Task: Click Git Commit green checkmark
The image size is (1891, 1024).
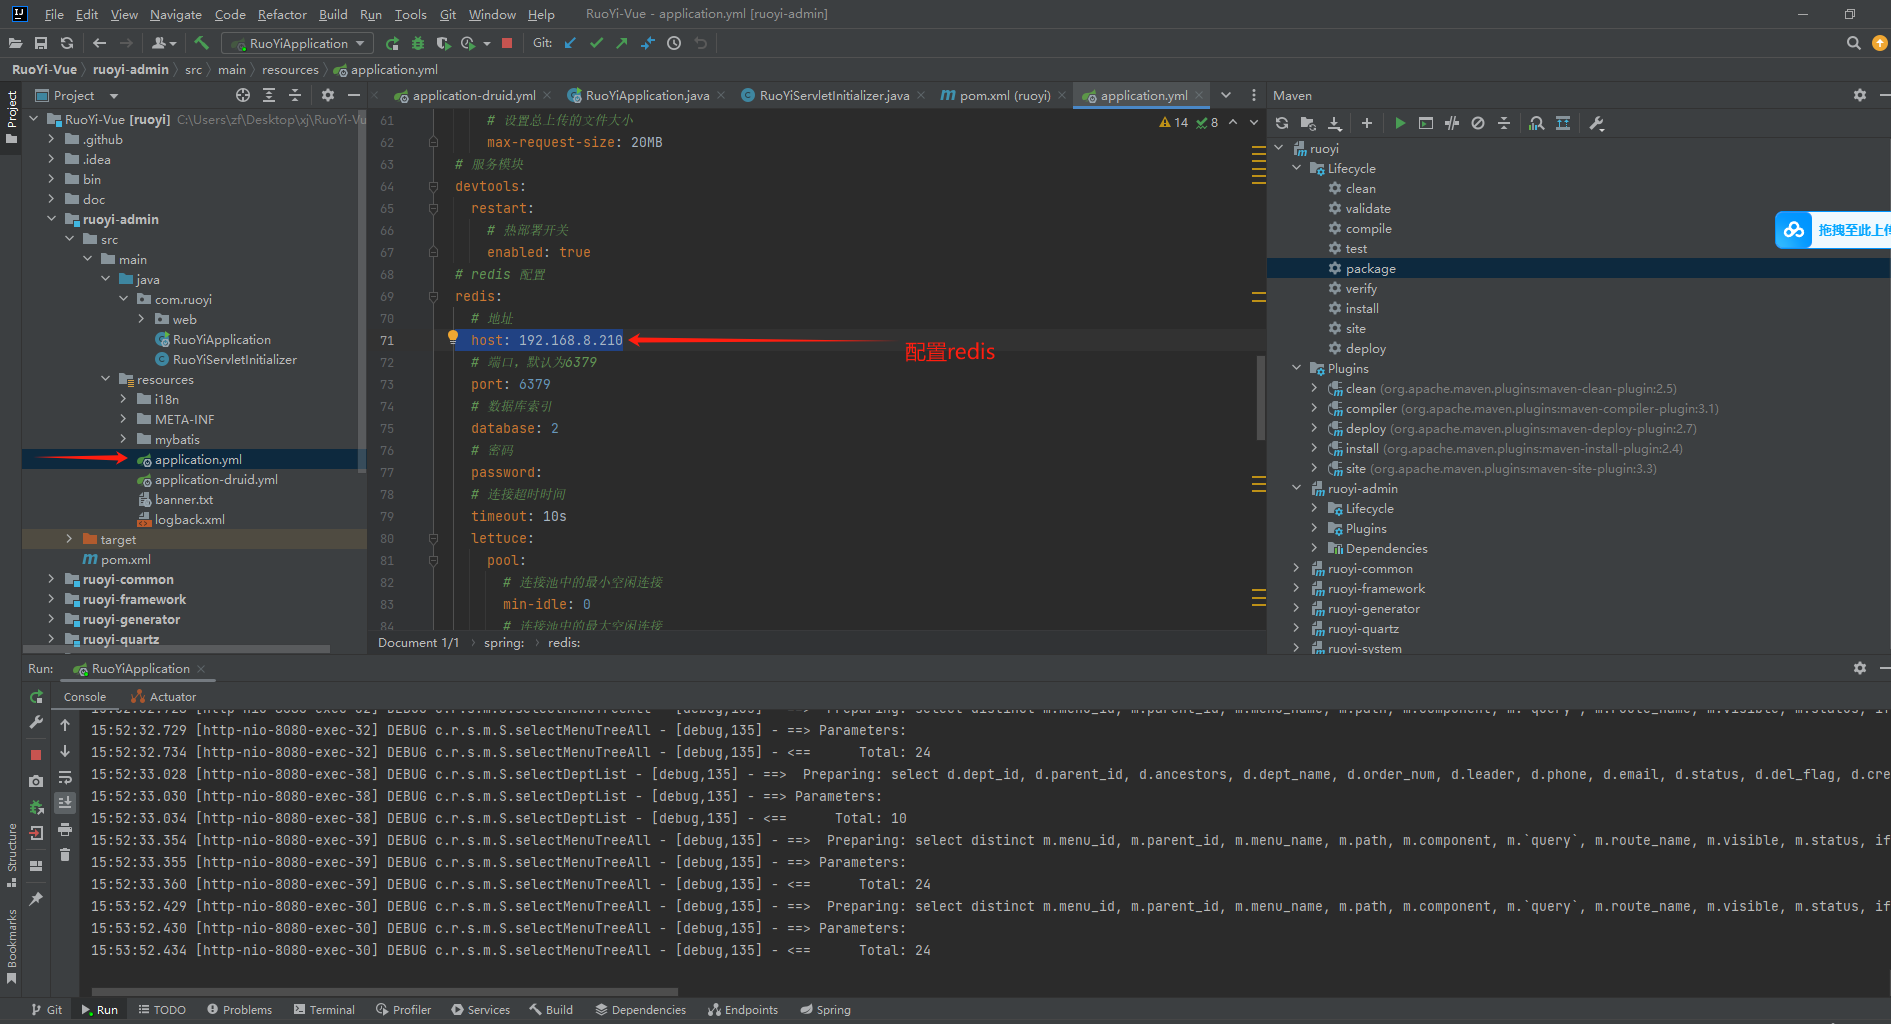Action: tap(597, 43)
